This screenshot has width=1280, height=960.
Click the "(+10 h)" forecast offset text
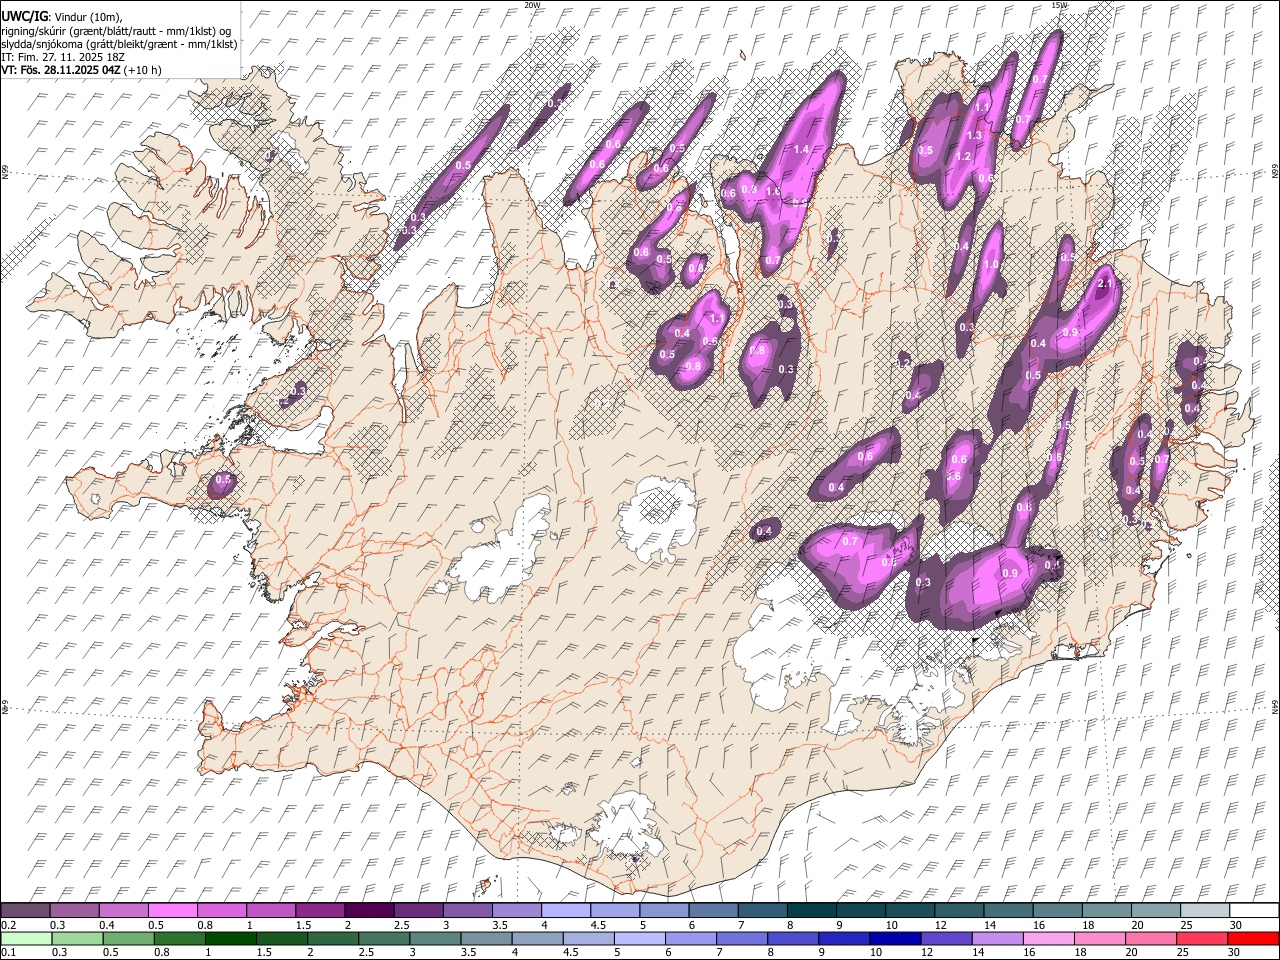pos(143,70)
